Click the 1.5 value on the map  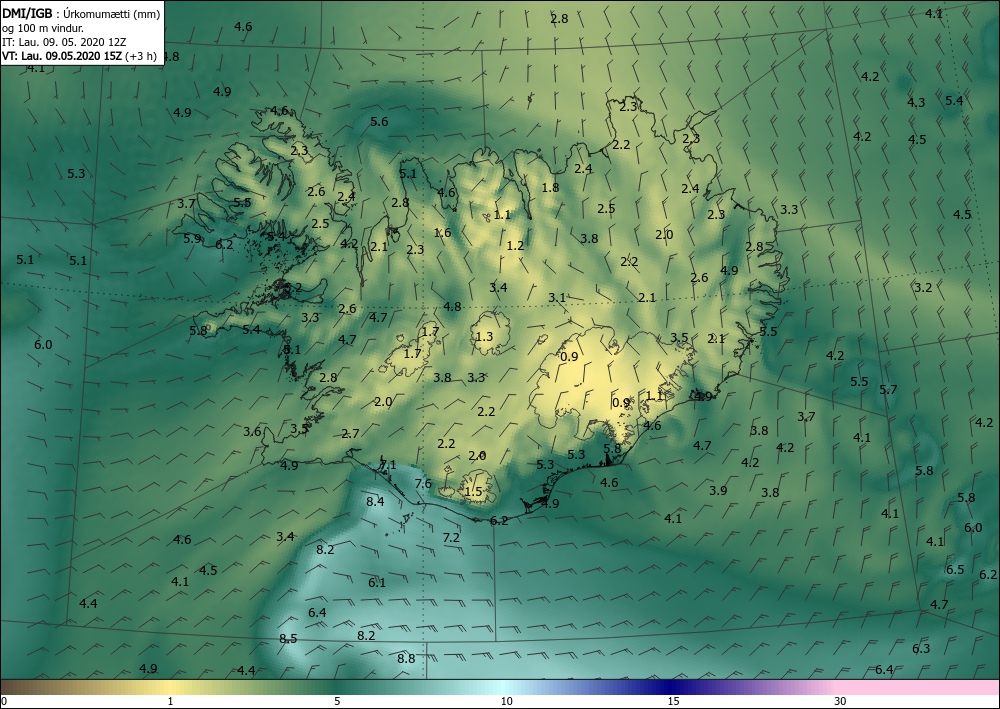(473, 491)
